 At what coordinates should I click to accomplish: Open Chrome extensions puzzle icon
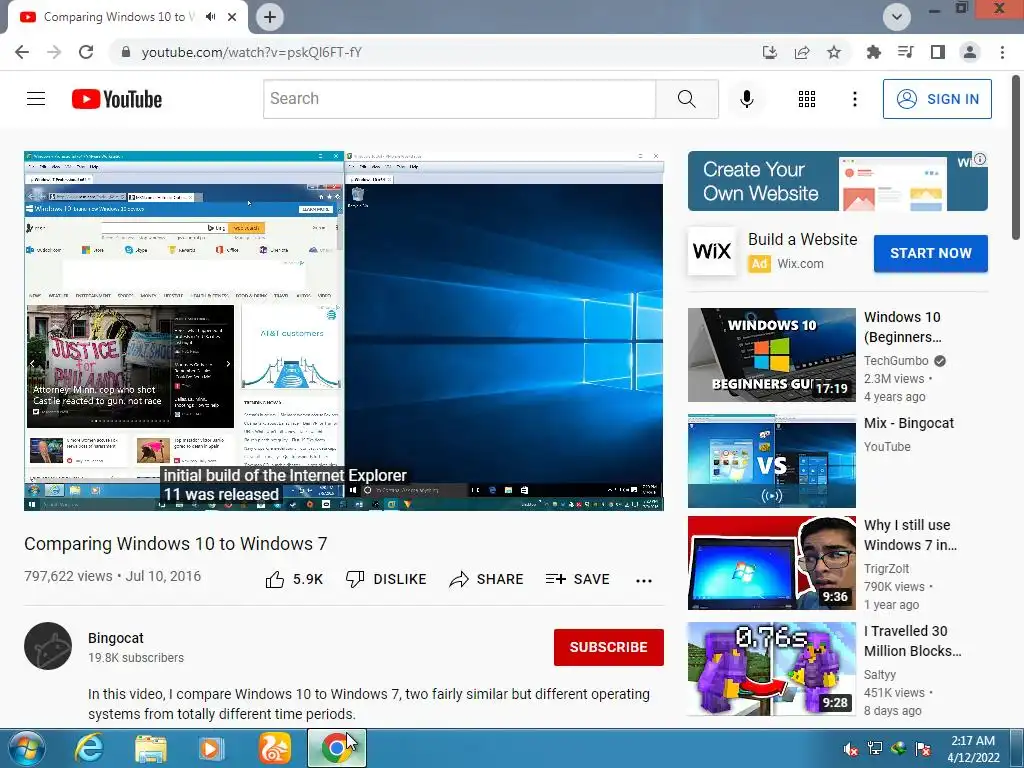pyautogui.click(x=873, y=52)
